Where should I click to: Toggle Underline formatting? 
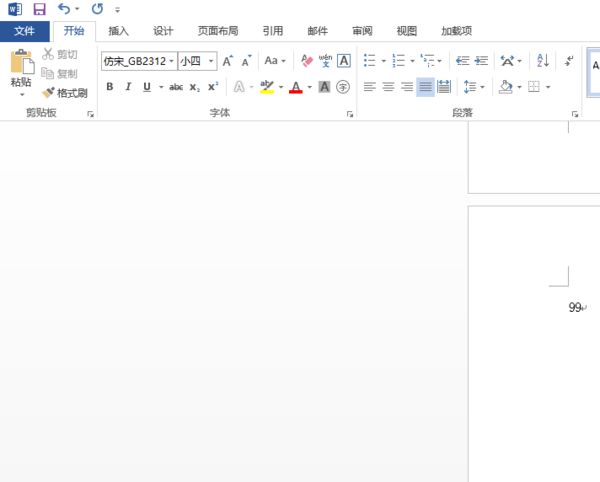tap(147, 87)
